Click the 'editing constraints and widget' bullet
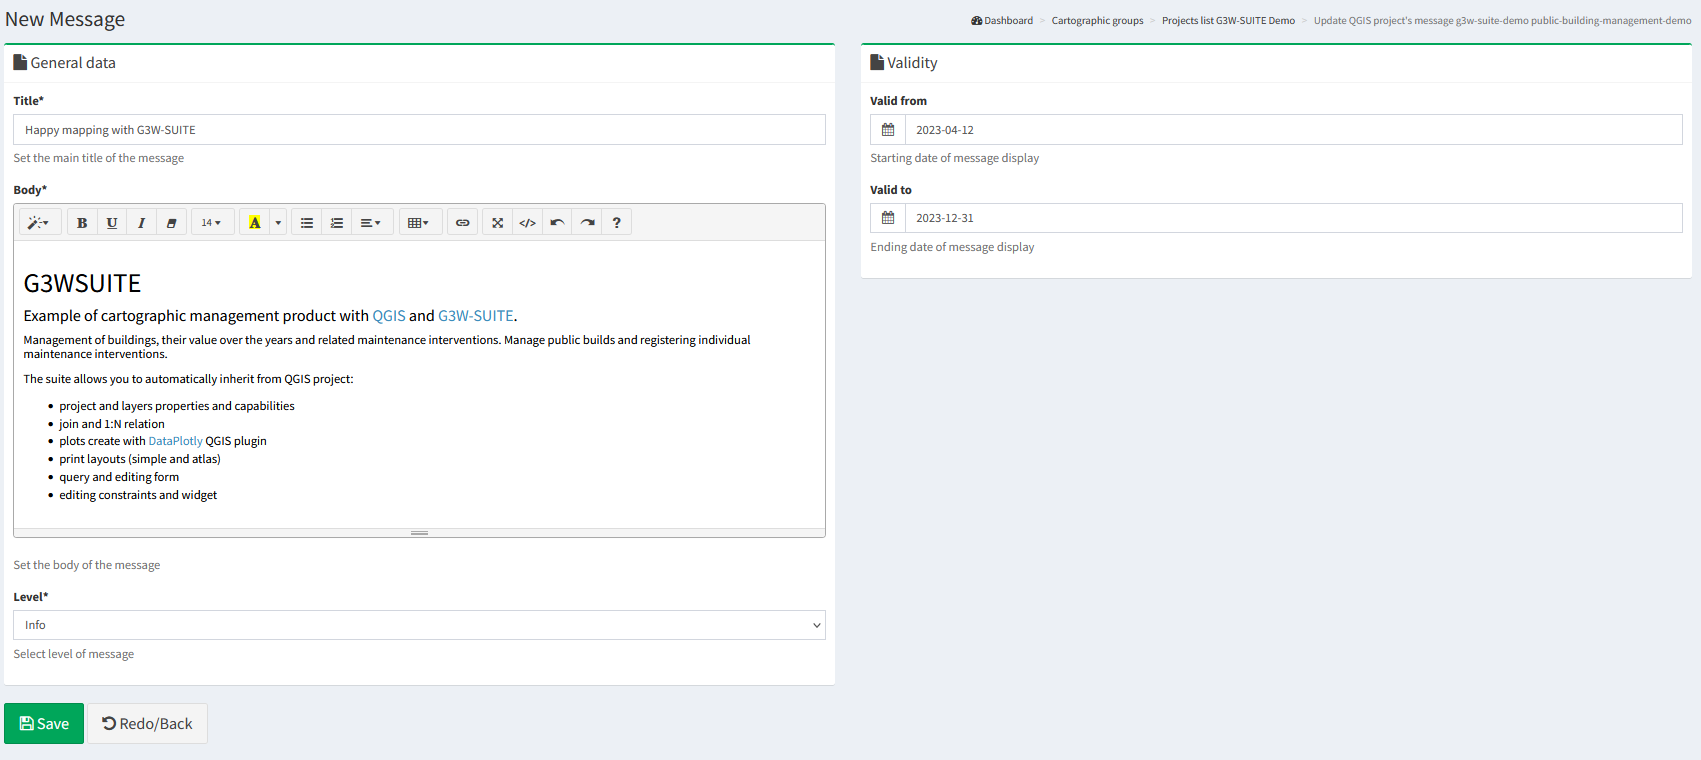This screenshot has width=1701, height=760. [138, 495]
